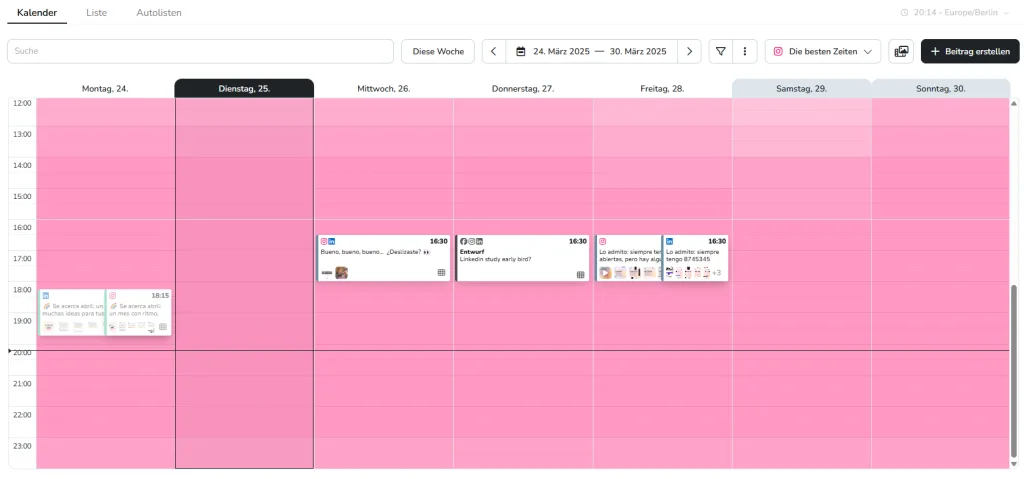Click the calendar vertical scrollbar
Image resolution: width=1024 pixels, height=479 pixels.
(1015, 370)
